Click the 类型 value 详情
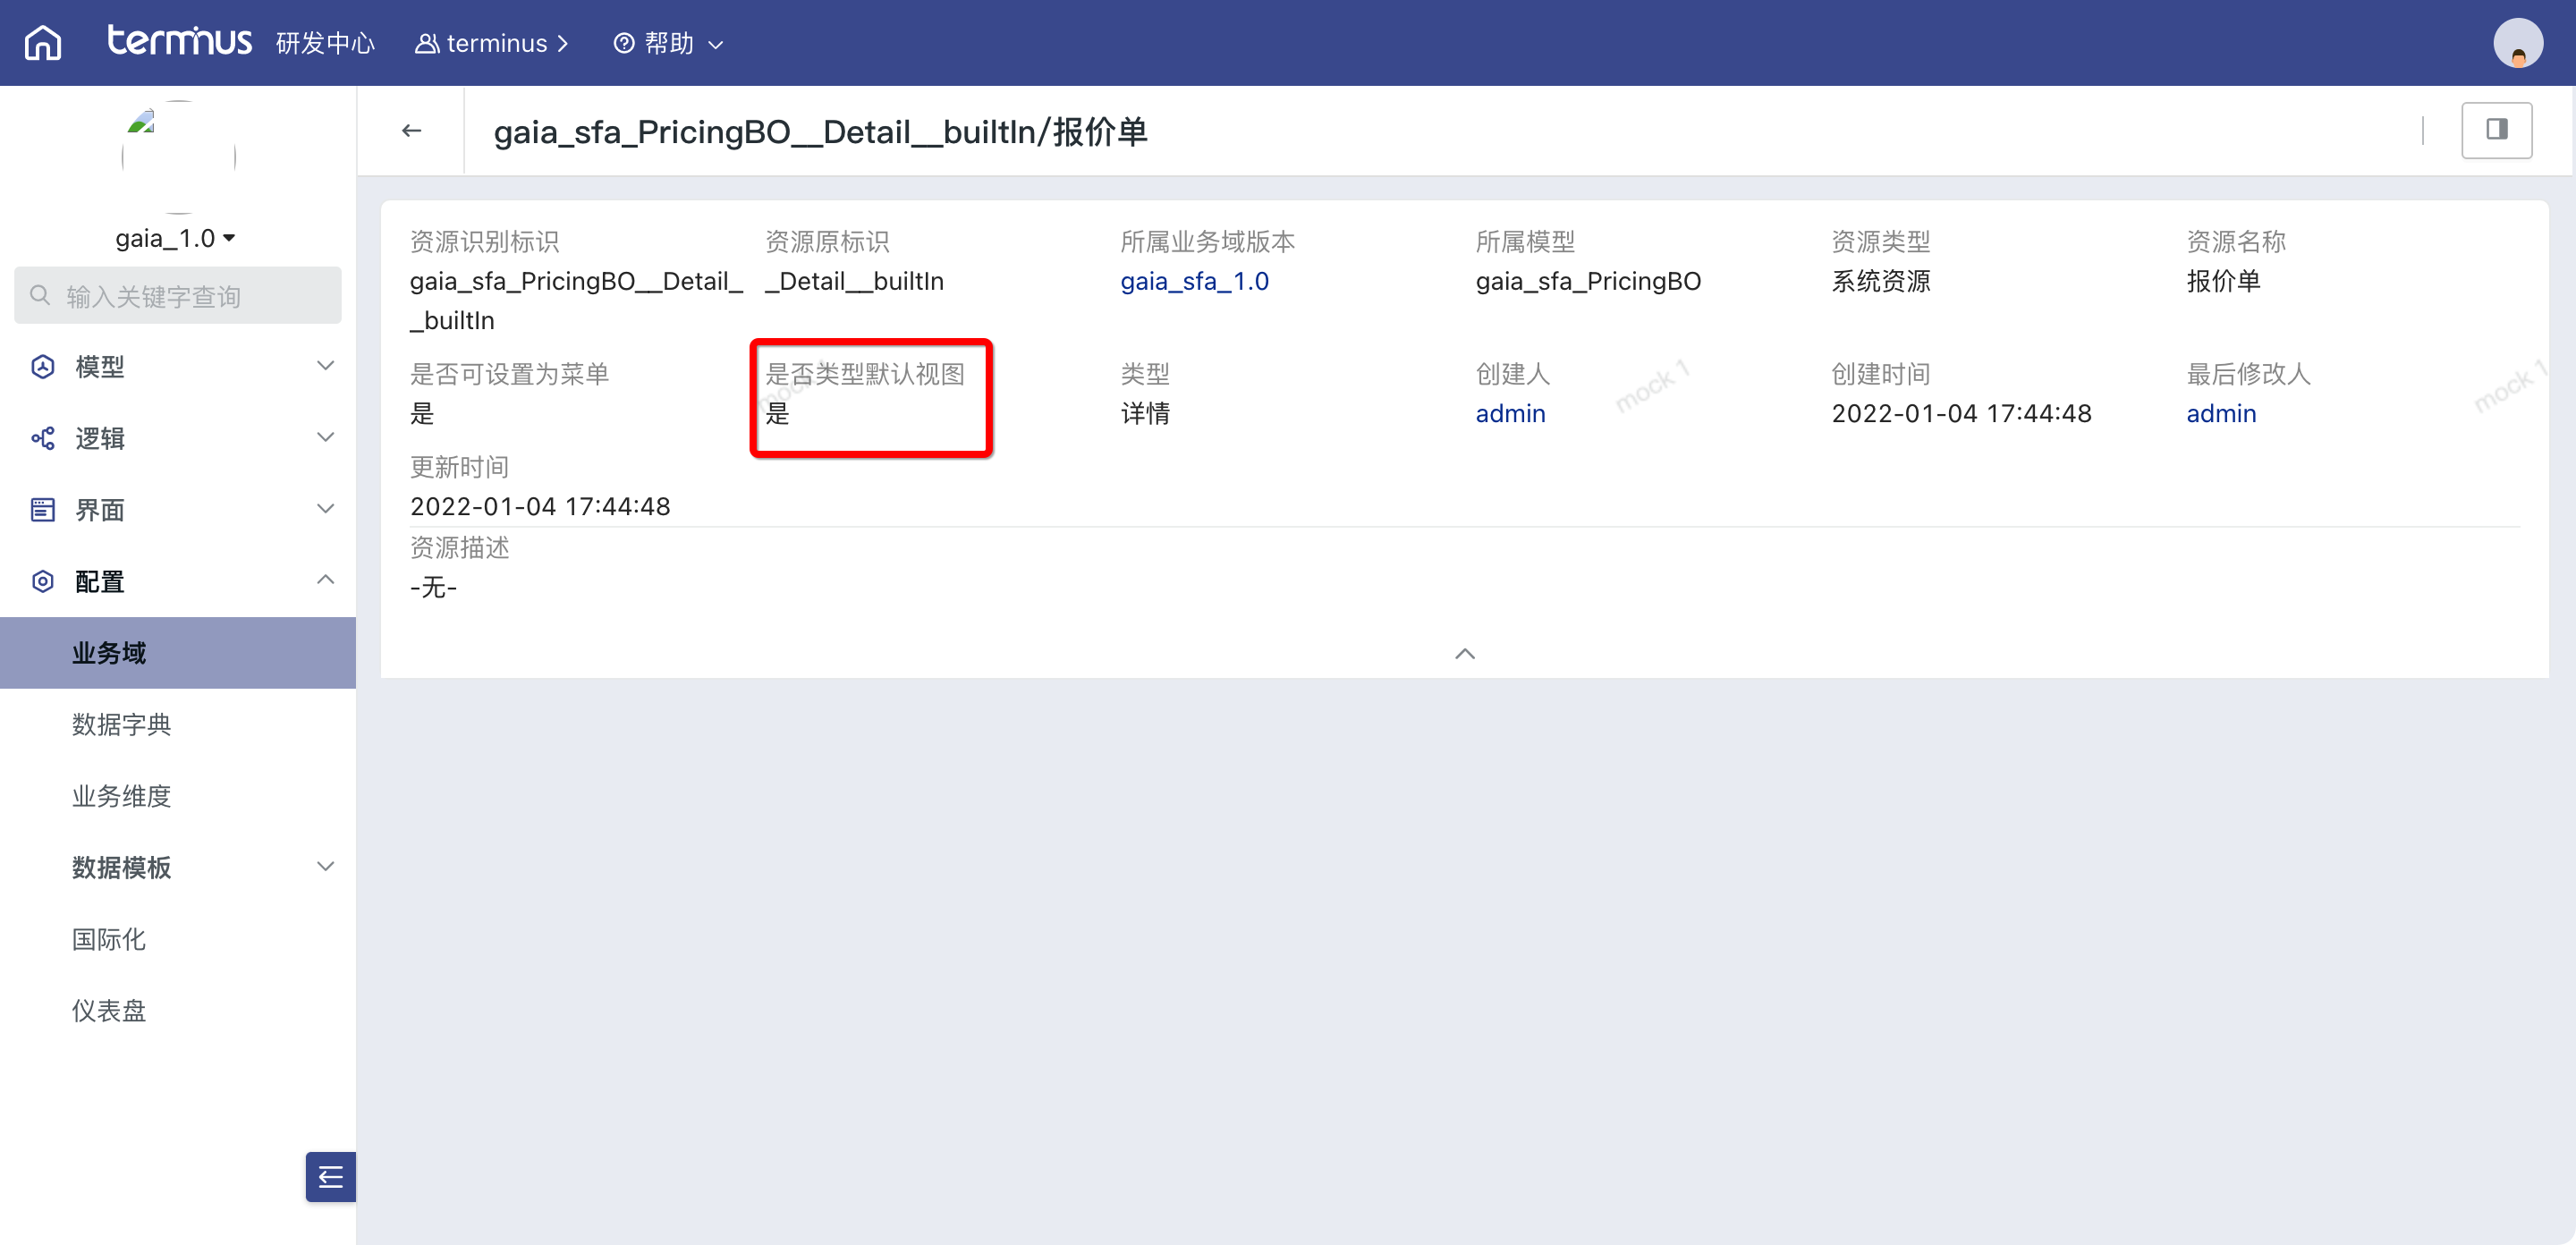This screenshot has width=2576, height=1245. [x=1145, y=413]
